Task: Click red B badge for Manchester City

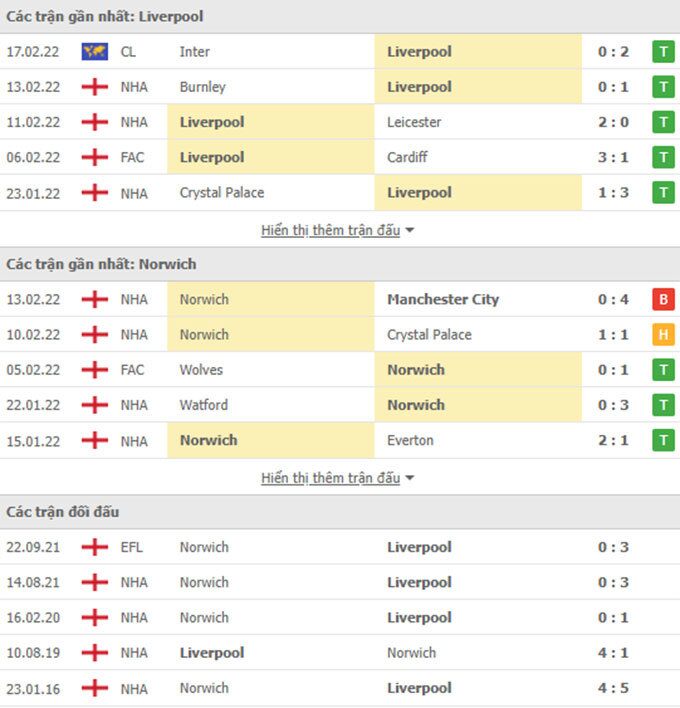Action: tap(662, 299)
